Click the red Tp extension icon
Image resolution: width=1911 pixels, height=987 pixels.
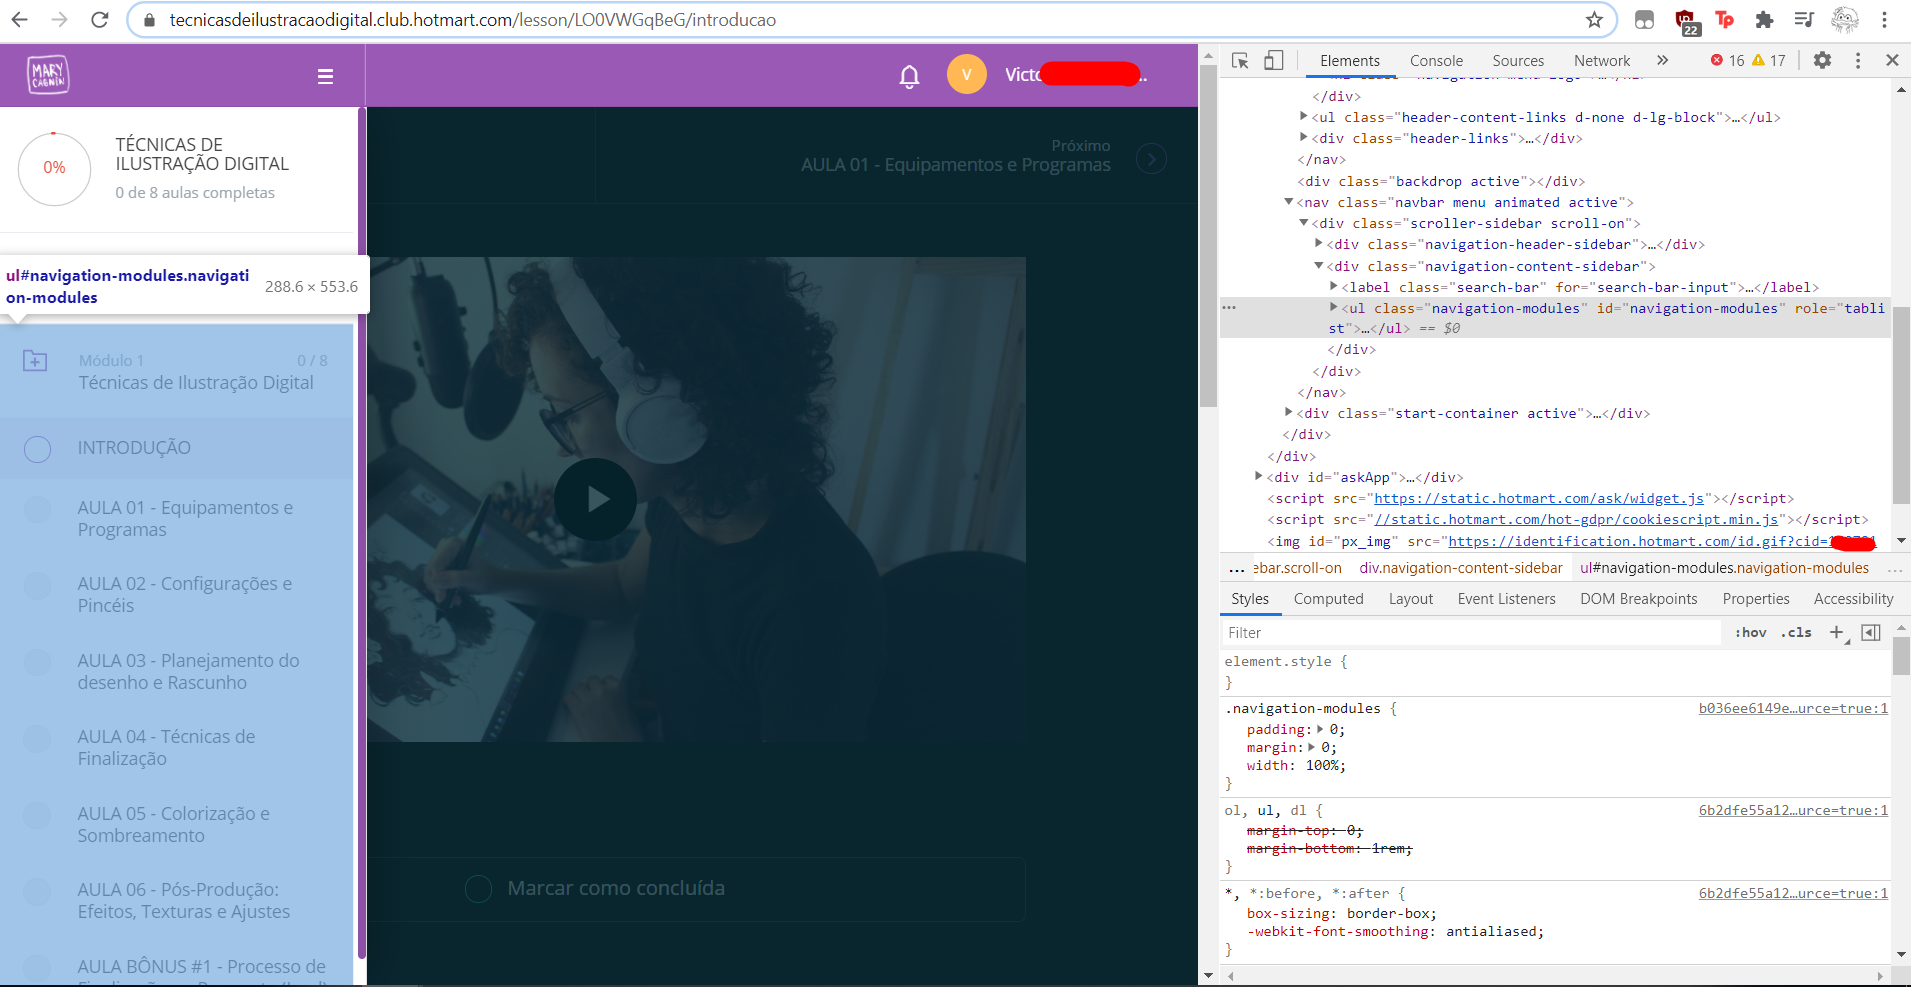click(x=1725, y=20)
